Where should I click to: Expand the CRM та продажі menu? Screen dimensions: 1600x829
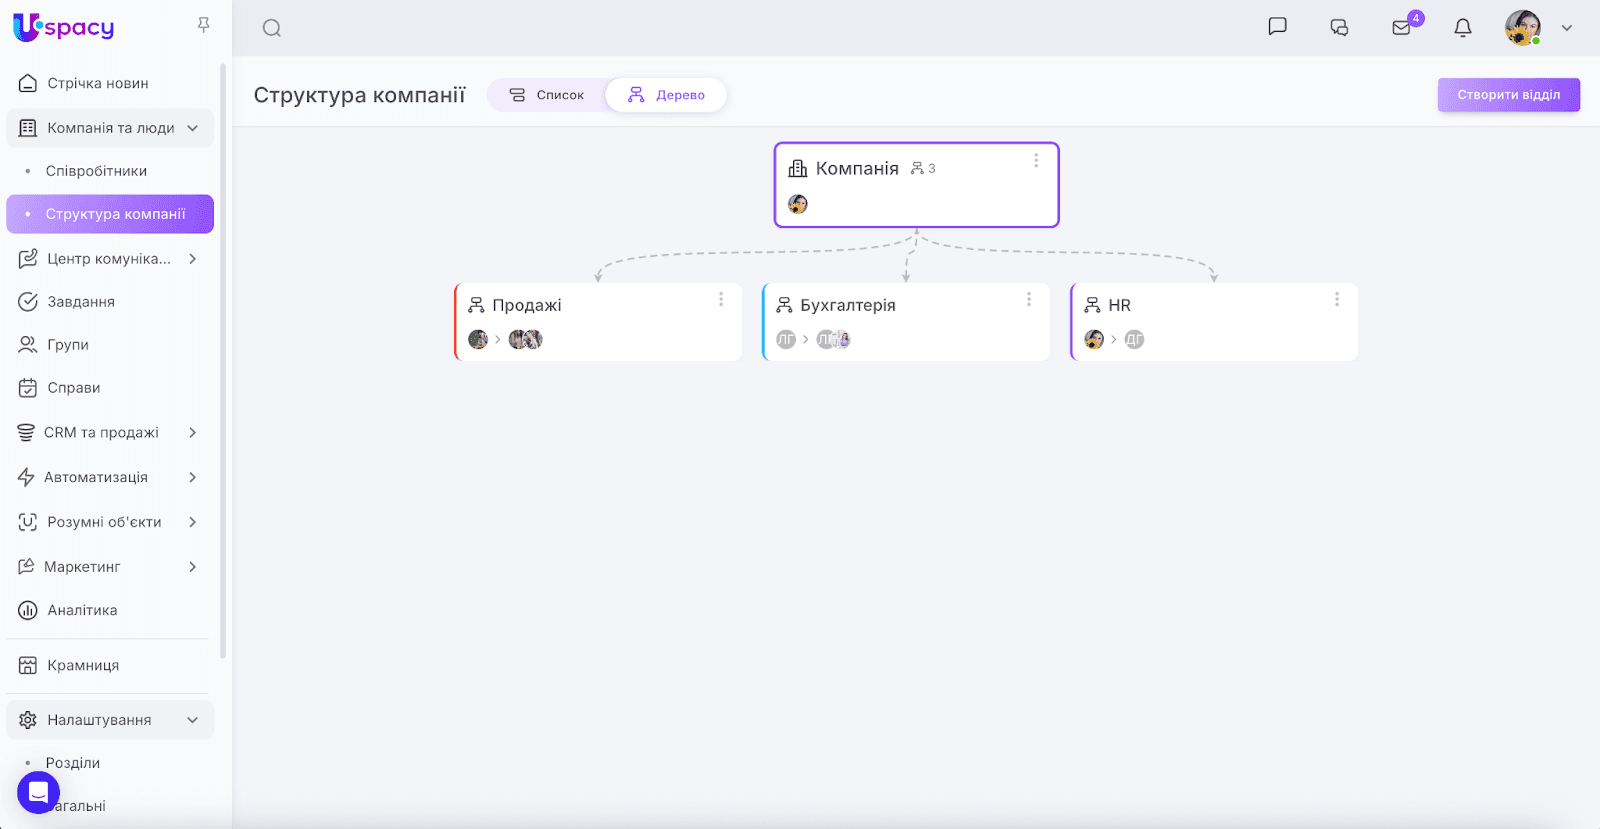[193, 433]
